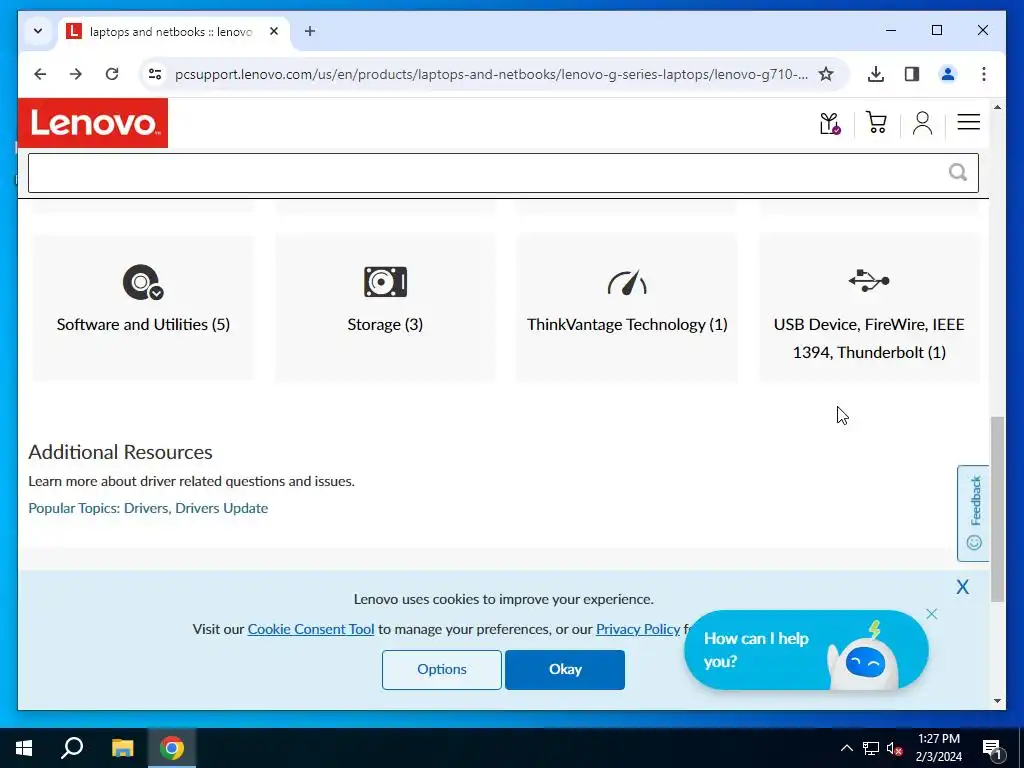
Task: Go forward in browser history
Action: (76, 74)
